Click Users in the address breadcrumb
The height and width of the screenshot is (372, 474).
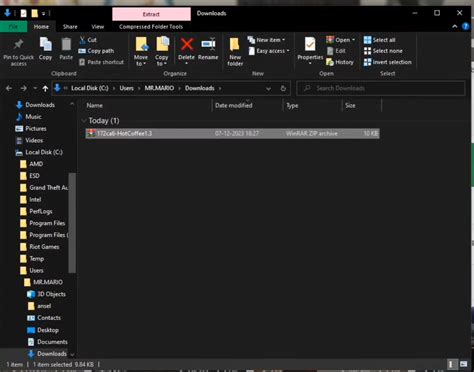point(126,88)
